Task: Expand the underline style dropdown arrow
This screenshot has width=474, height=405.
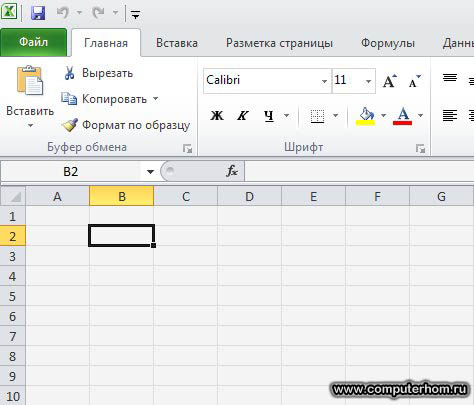Action: pyautogui.click(x=286, y=116)
